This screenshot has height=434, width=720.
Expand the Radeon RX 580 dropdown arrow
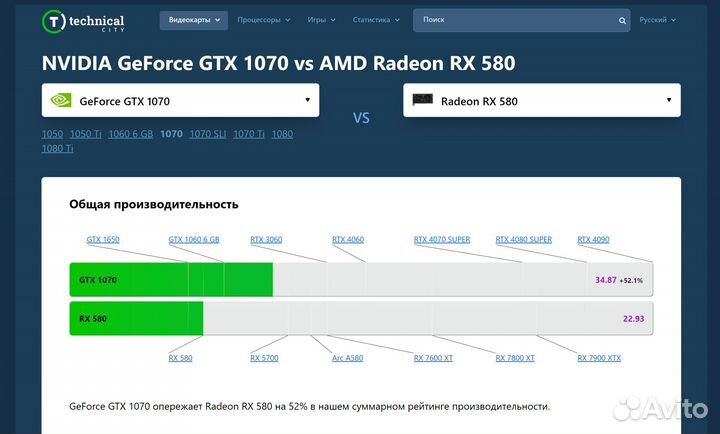tap(669, 100)
